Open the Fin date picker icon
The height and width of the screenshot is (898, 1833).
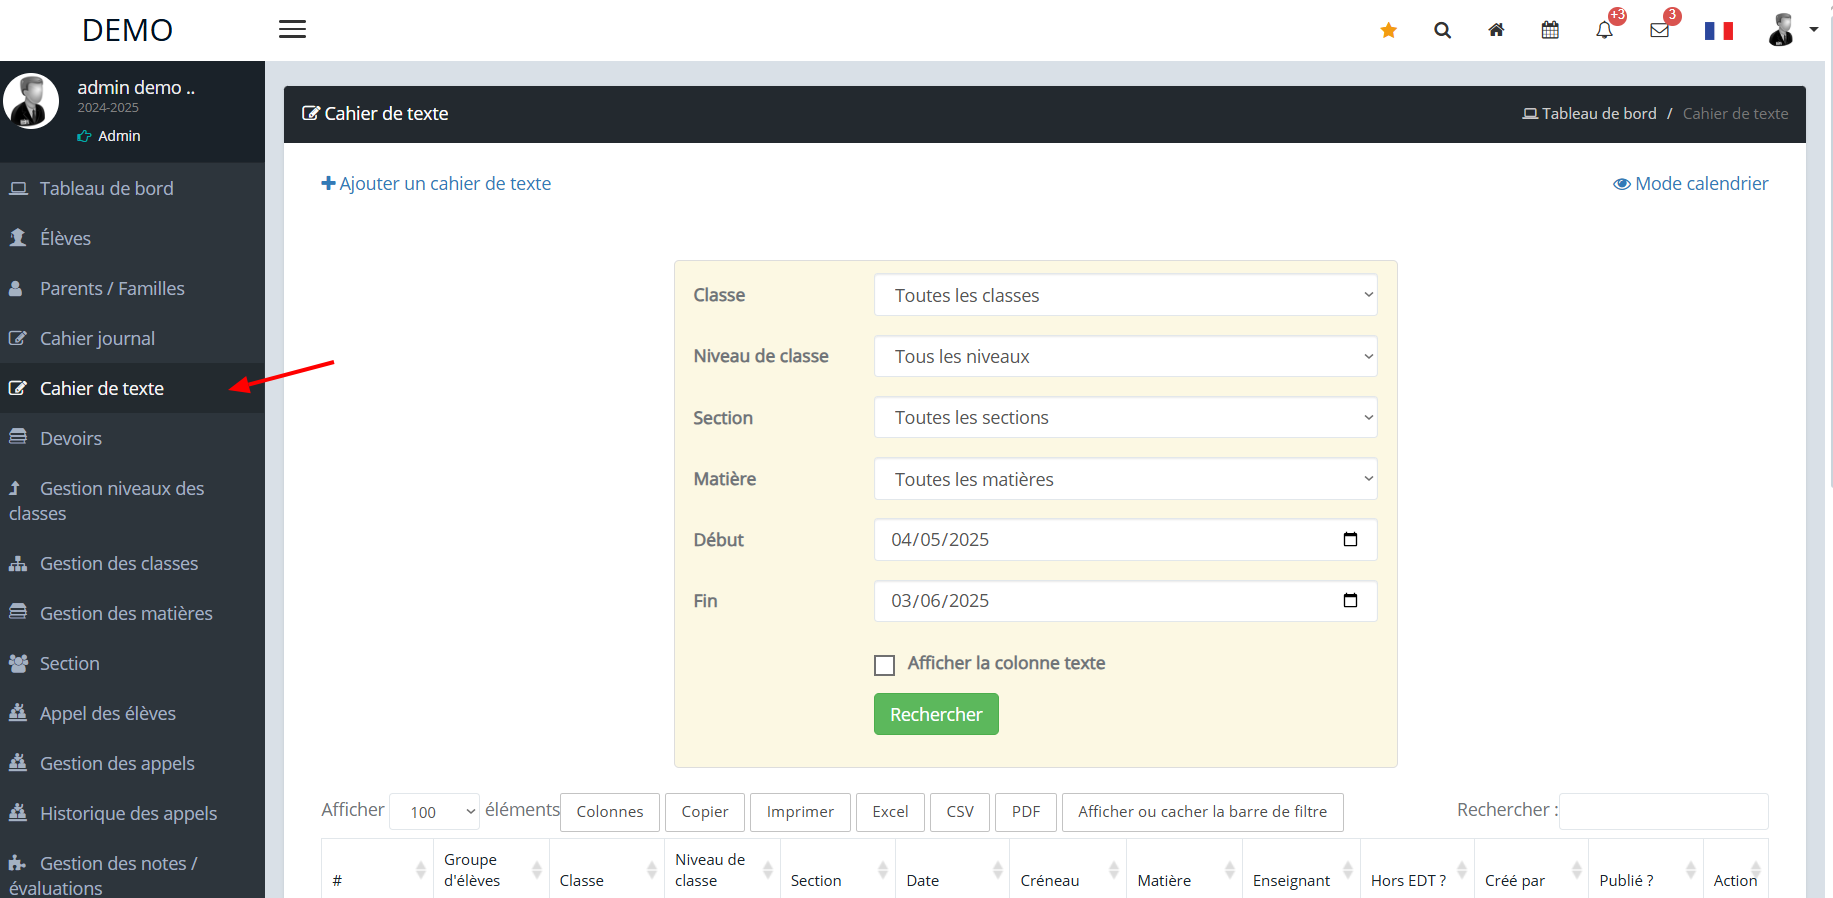1350,601
